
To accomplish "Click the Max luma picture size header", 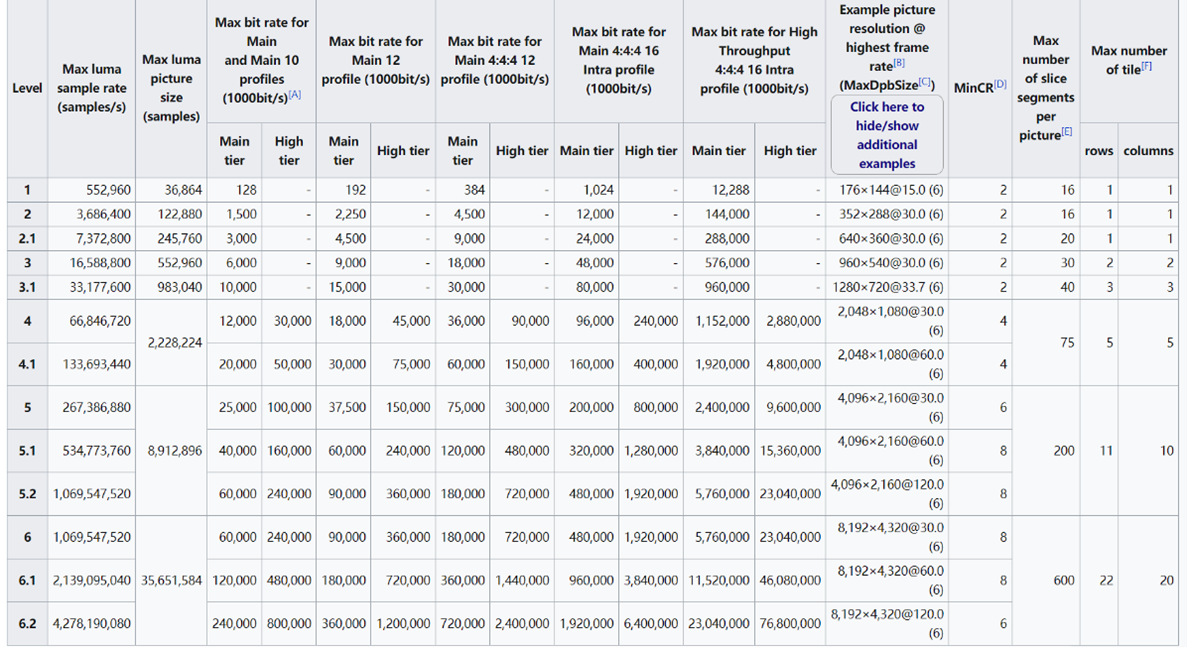I will pos(171,88).
